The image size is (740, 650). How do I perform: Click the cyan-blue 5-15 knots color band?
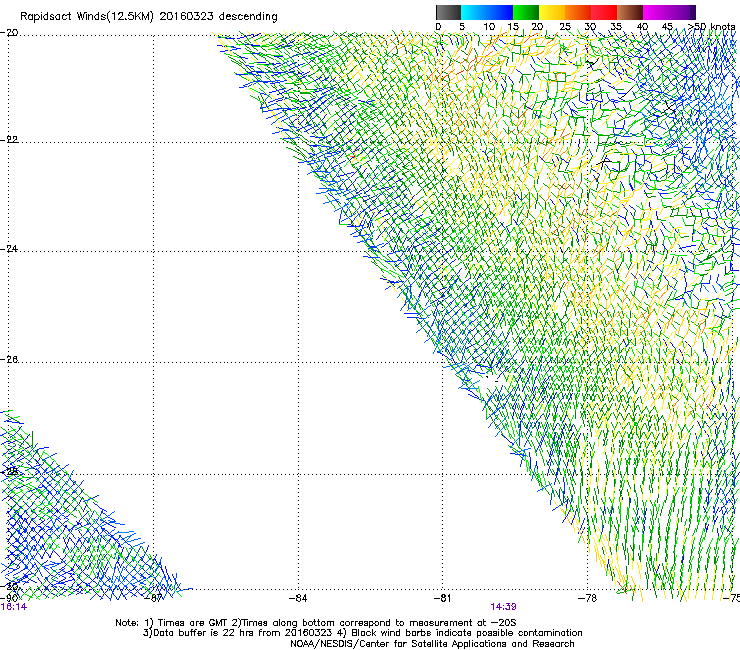point(487,12)
